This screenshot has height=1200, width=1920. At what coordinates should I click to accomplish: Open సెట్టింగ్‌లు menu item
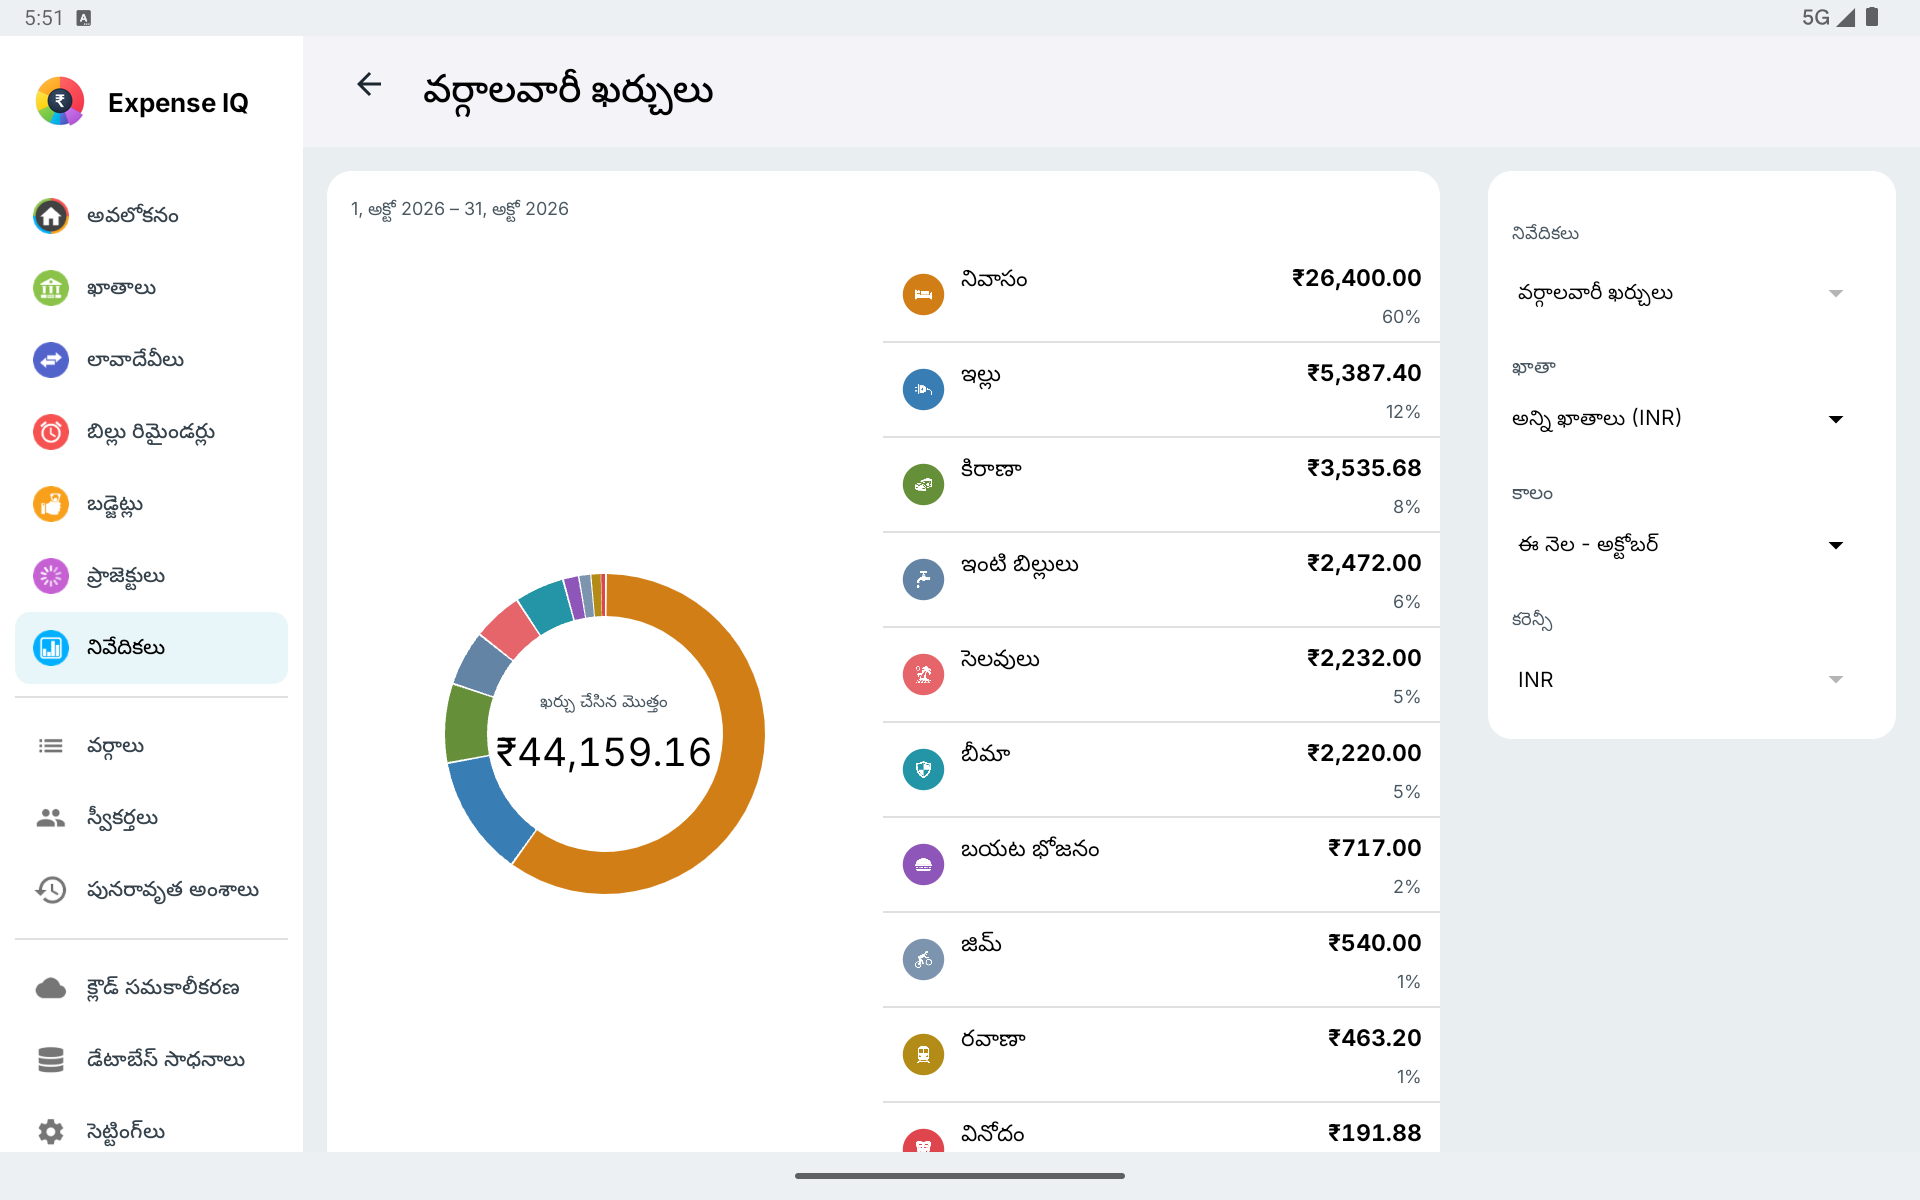click(x=151, y=1132)
